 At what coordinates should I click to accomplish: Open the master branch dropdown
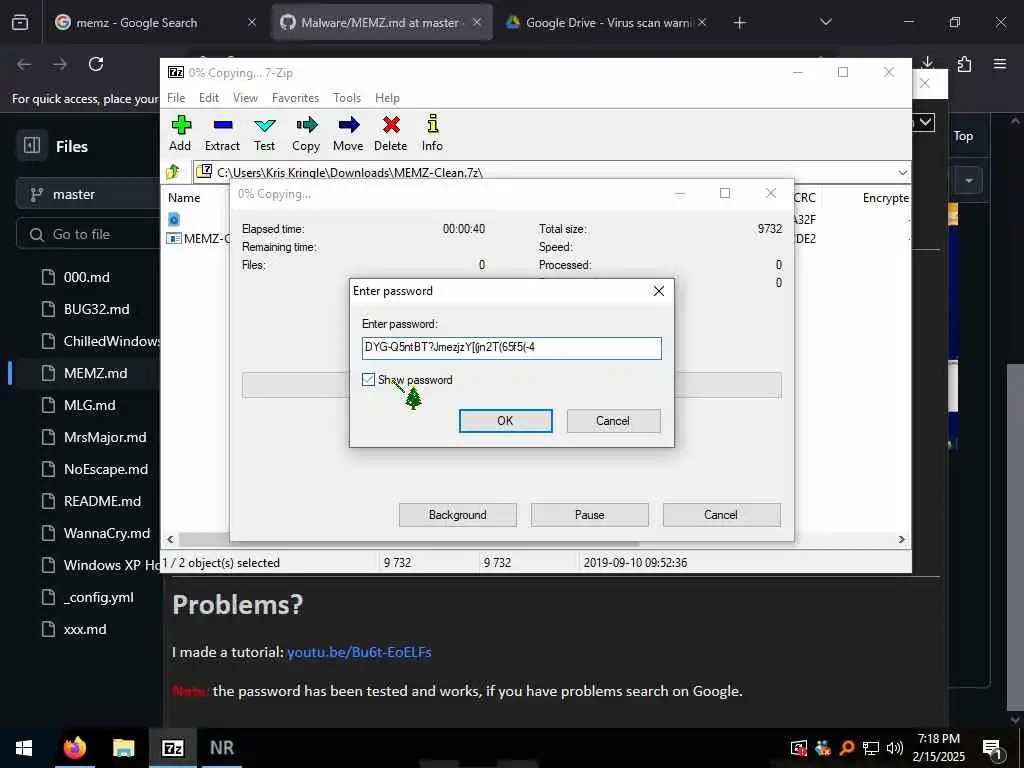click(88, 195)
